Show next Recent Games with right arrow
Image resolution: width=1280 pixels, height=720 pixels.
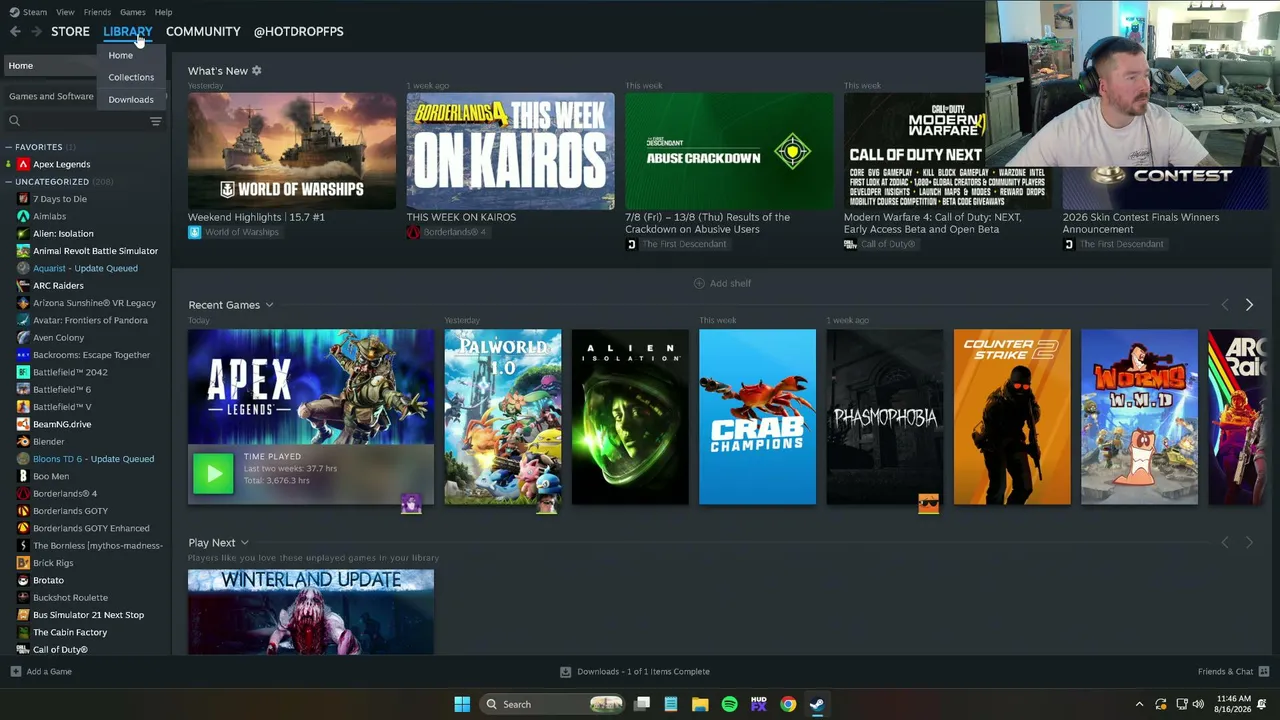click(x=1249, y=305)
